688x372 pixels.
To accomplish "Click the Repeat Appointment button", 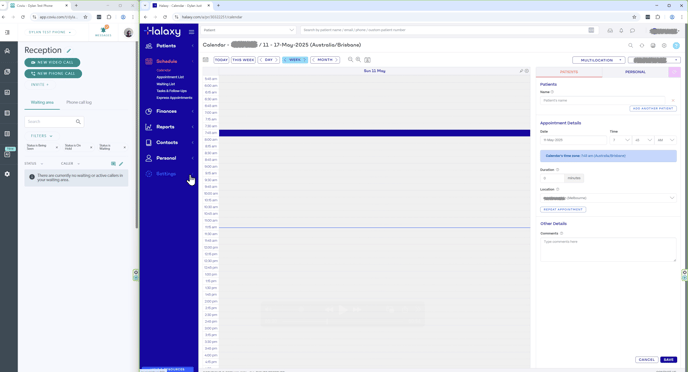I will pyautogui.click(x=563, y=209).
